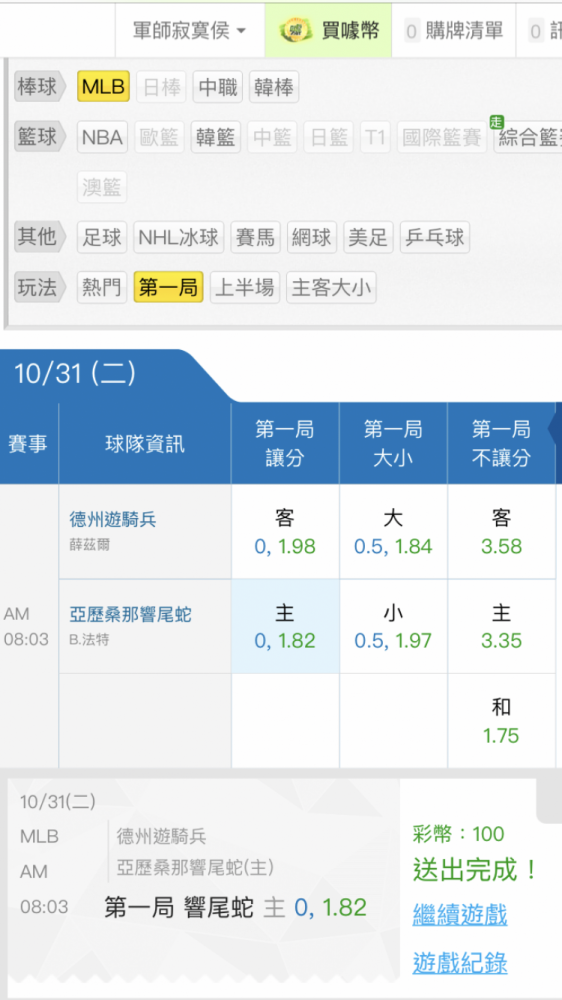
Task: Click the 棒球 category label
Action: 40,87
